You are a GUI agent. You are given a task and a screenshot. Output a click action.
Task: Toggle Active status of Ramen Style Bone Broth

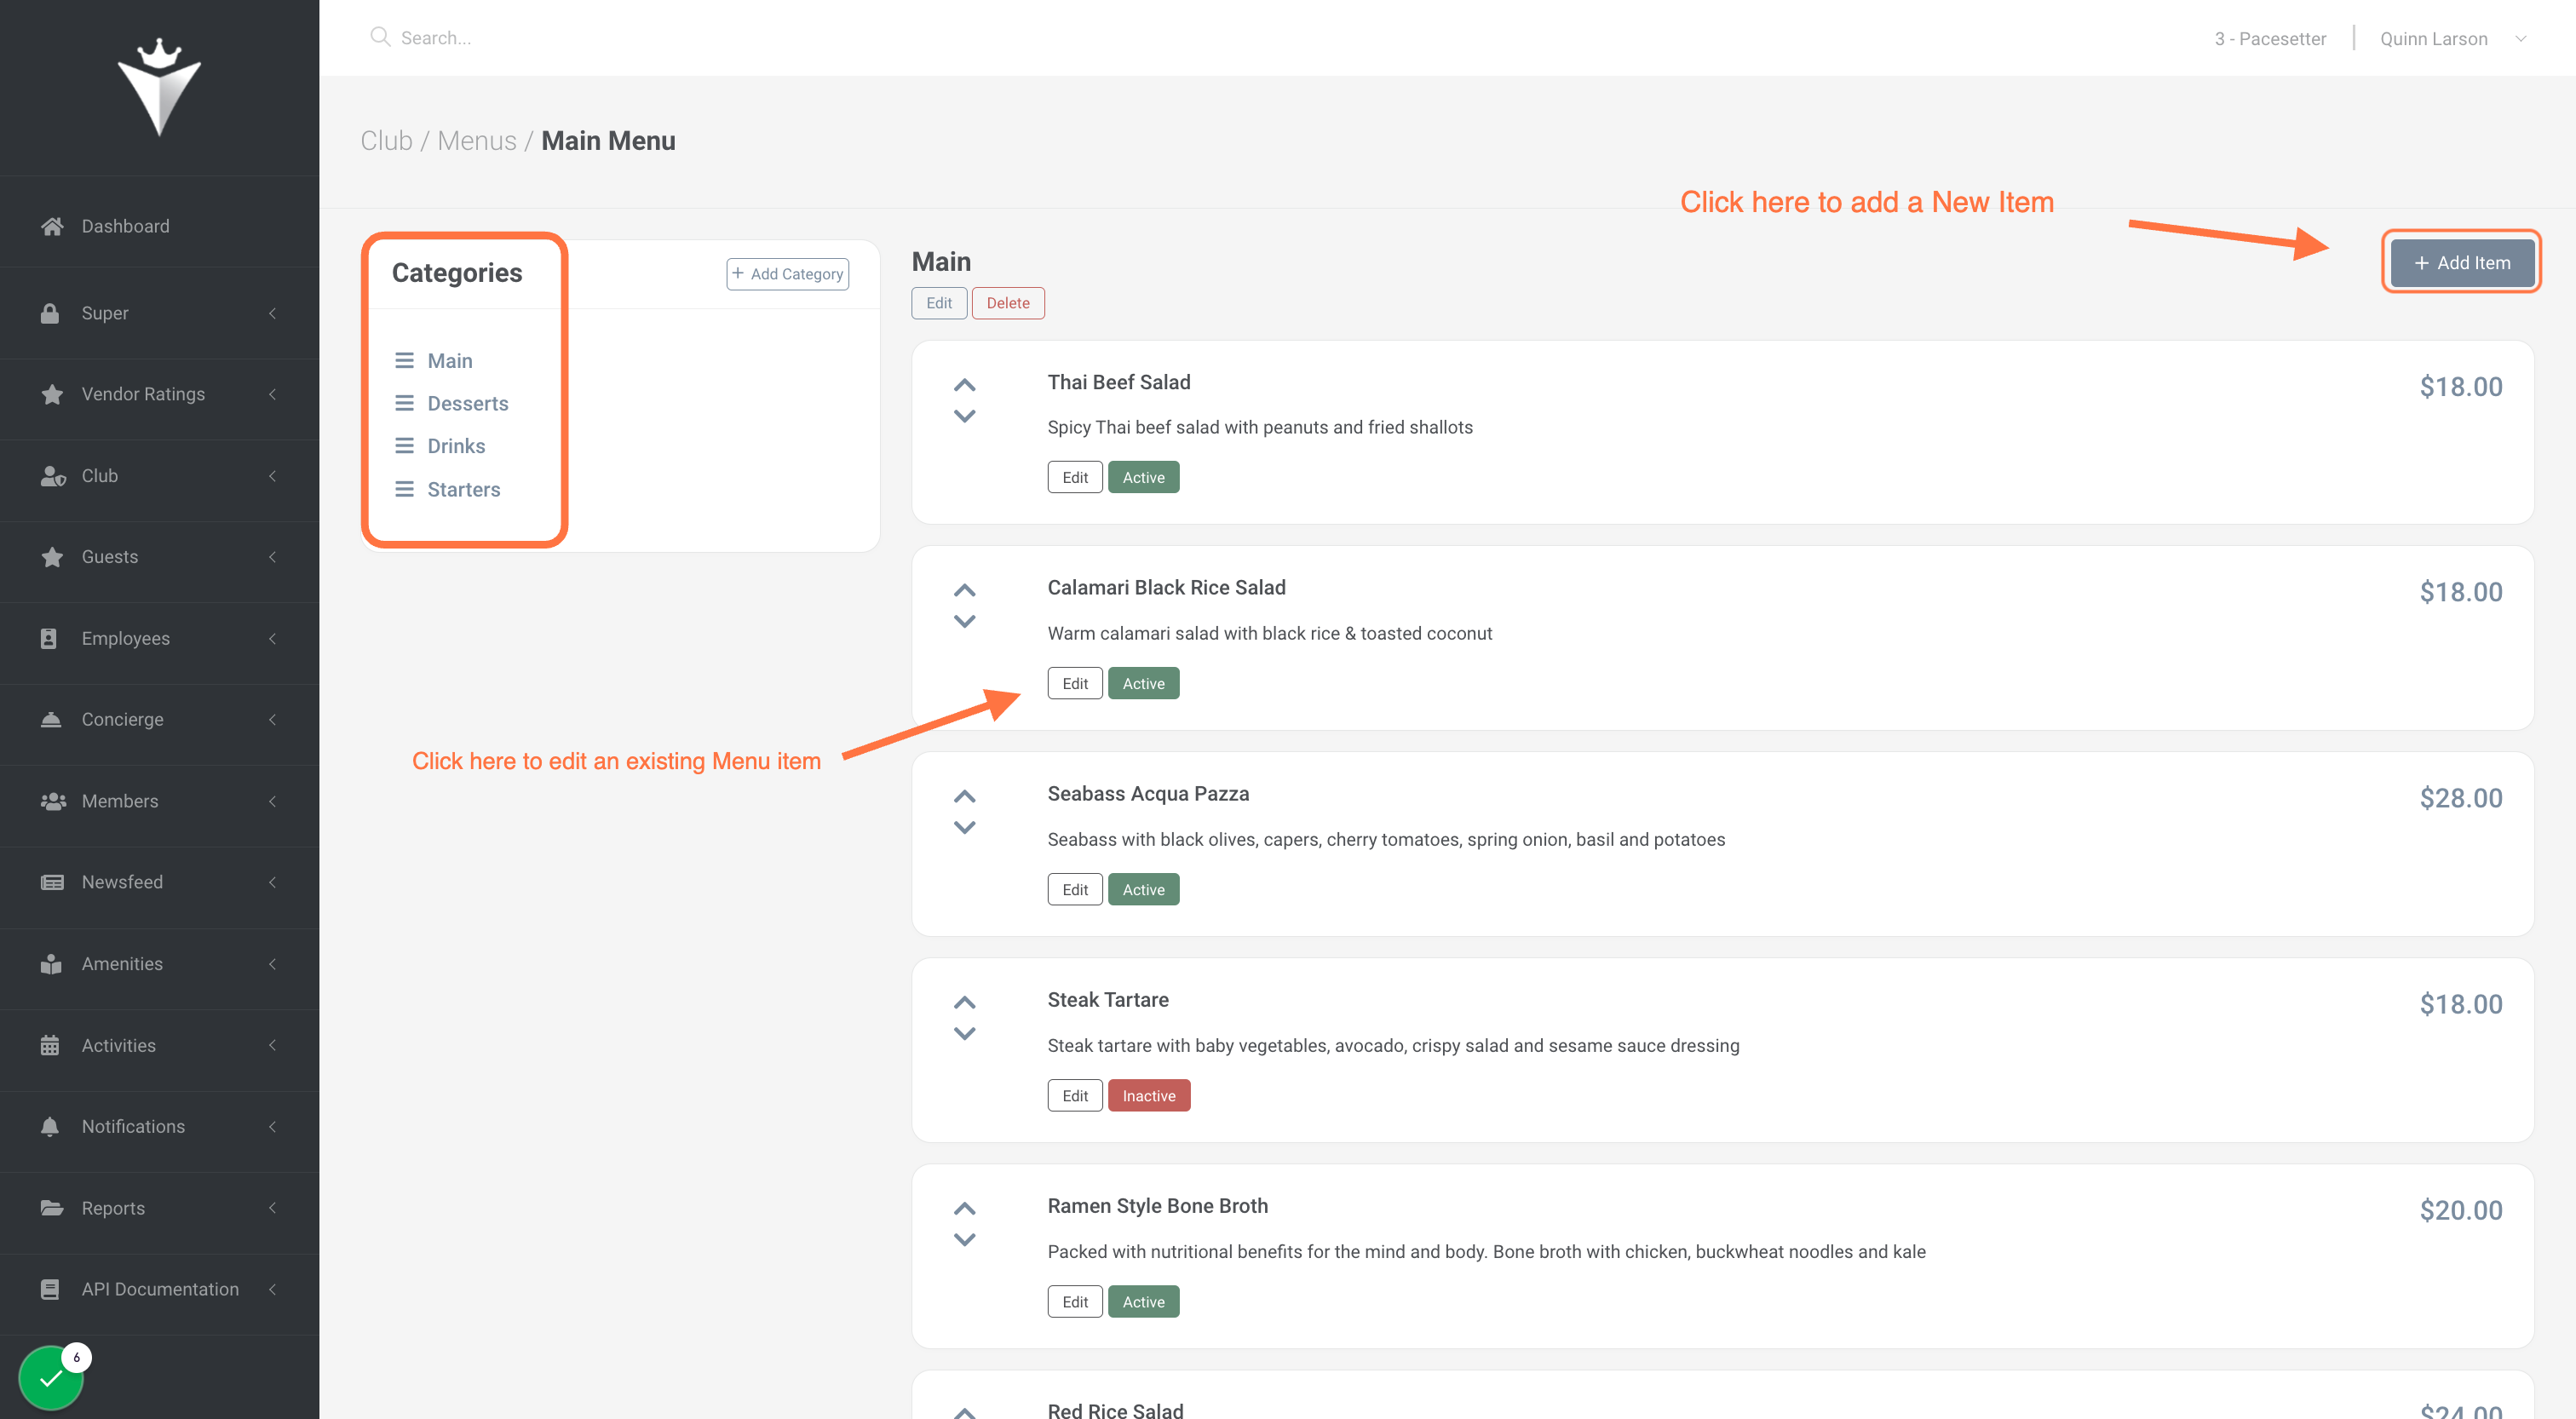tap(1143, 1301)
